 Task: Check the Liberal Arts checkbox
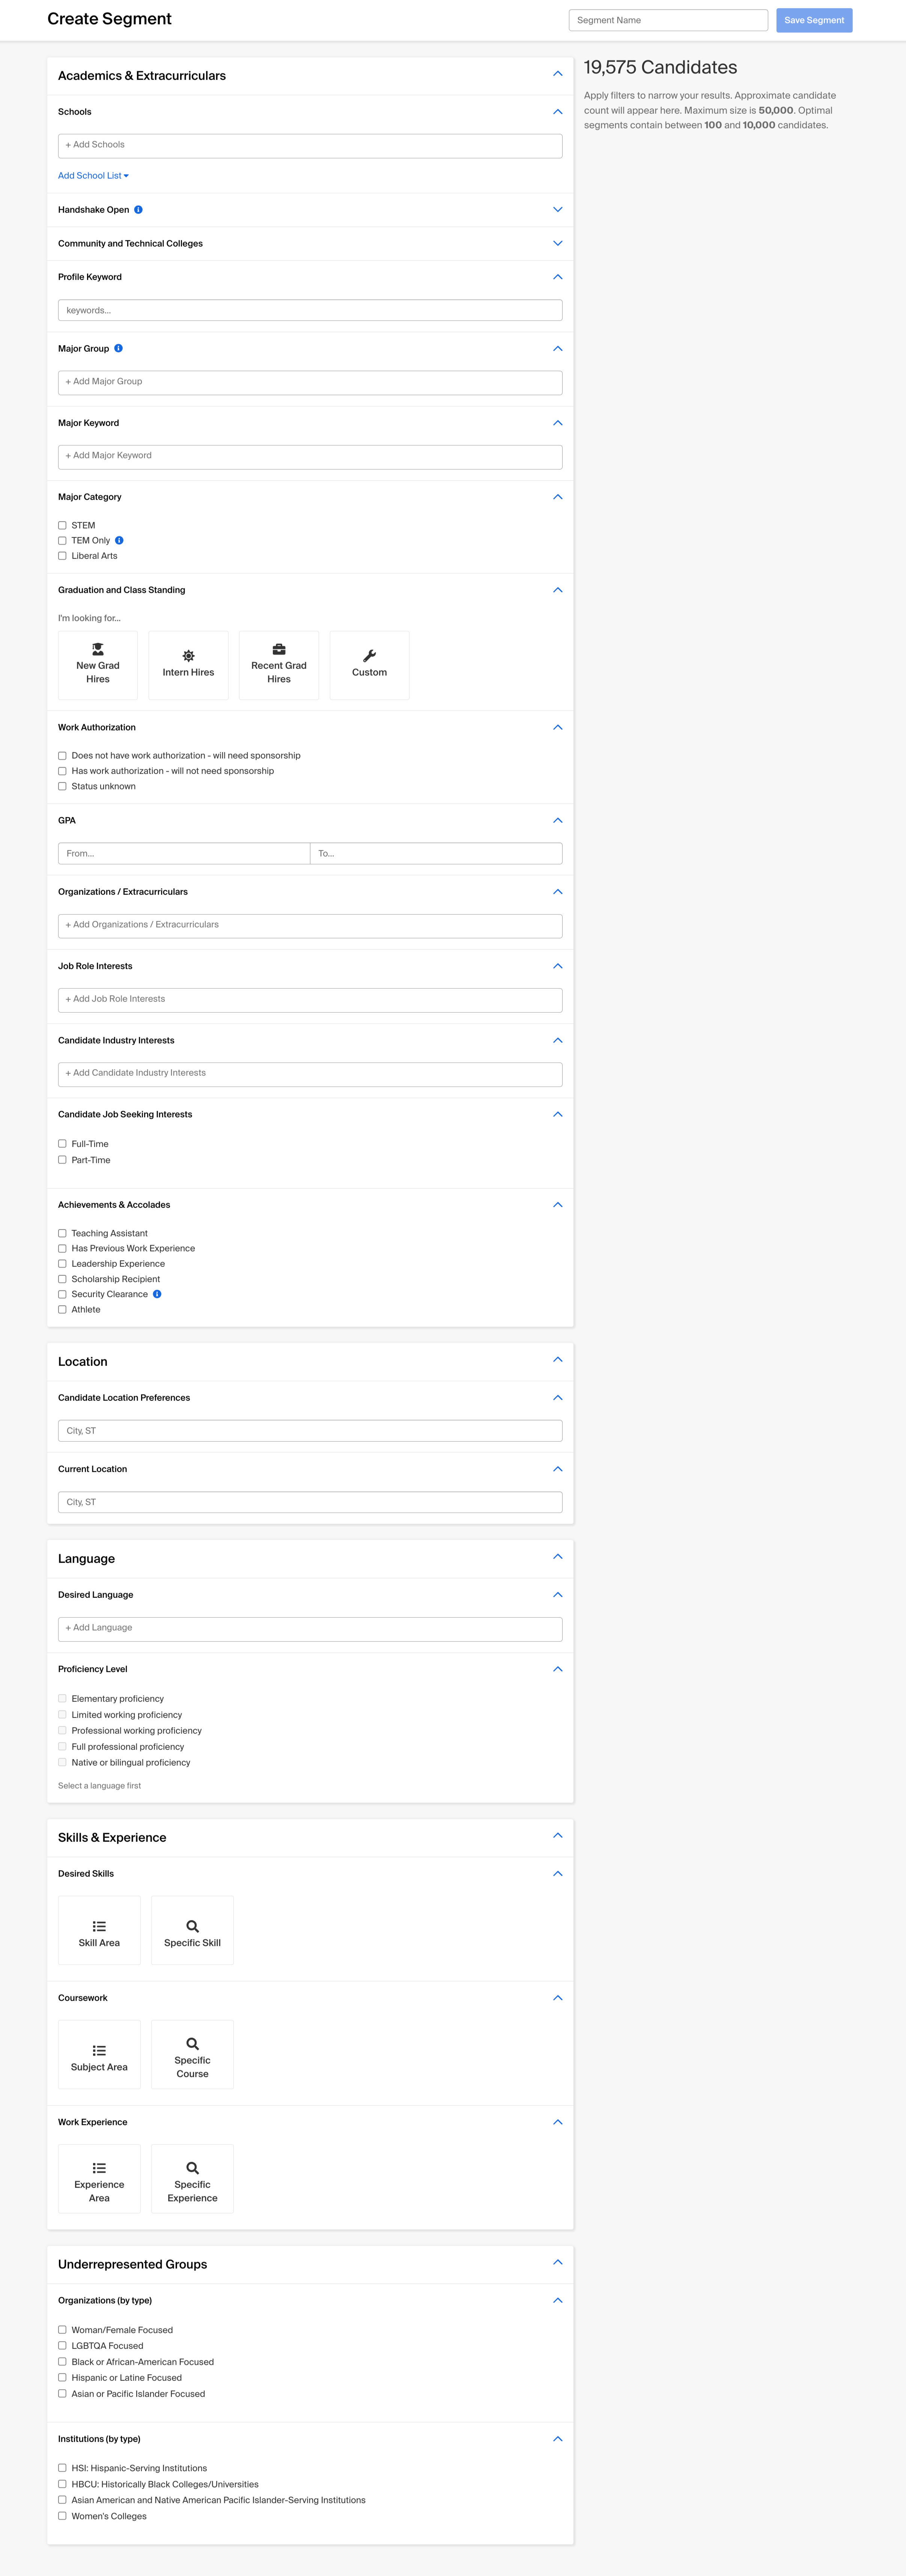point(62,556)
